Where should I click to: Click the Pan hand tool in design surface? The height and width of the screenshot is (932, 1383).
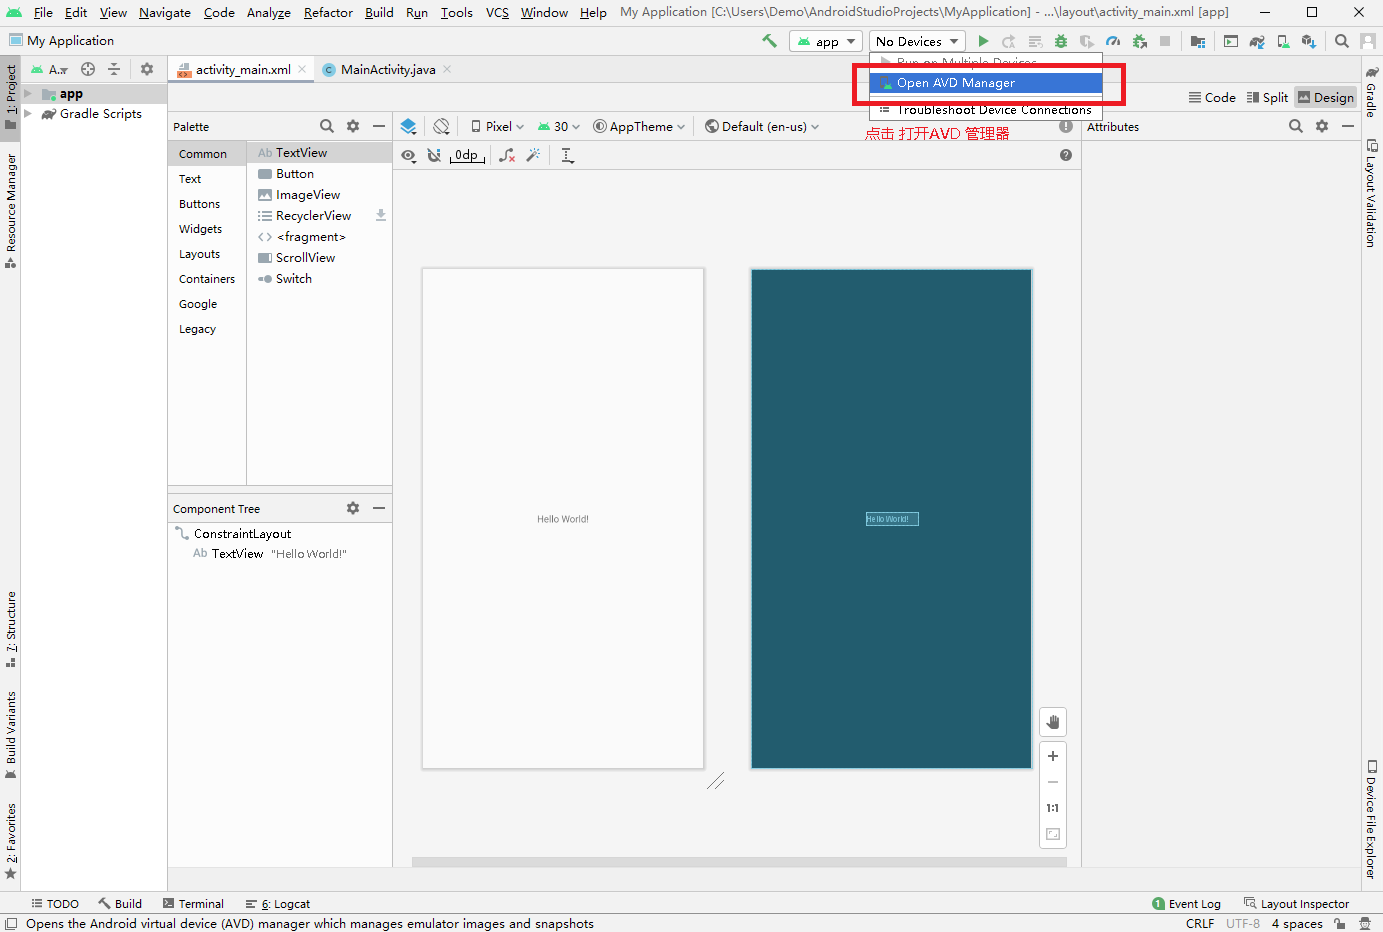(1053, 722)
